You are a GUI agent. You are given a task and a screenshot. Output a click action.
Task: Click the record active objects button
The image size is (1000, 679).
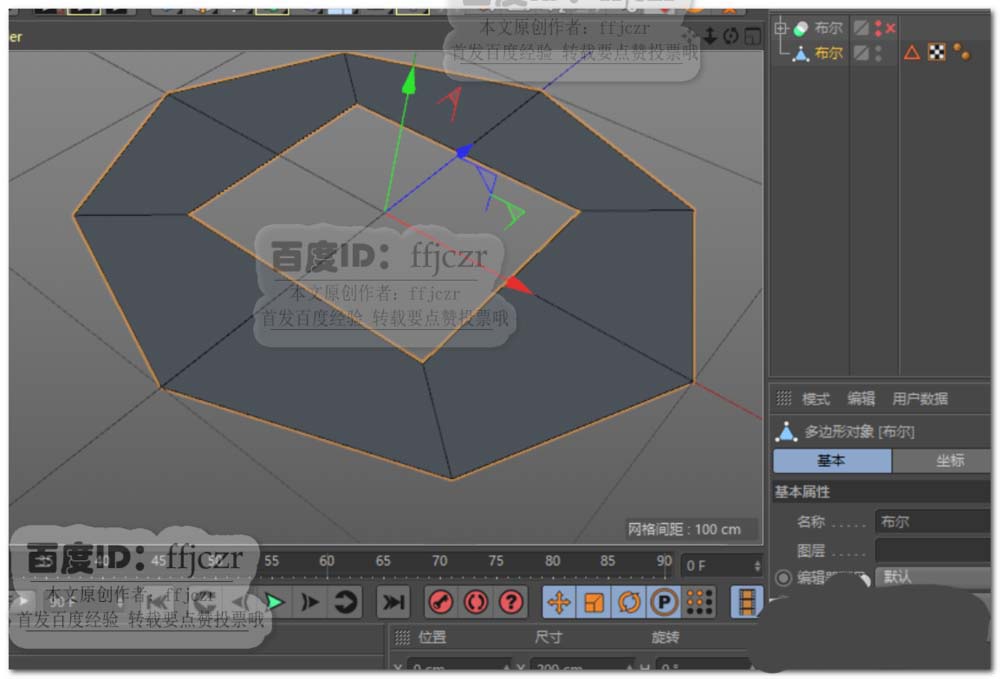click(x=441, y=602)
